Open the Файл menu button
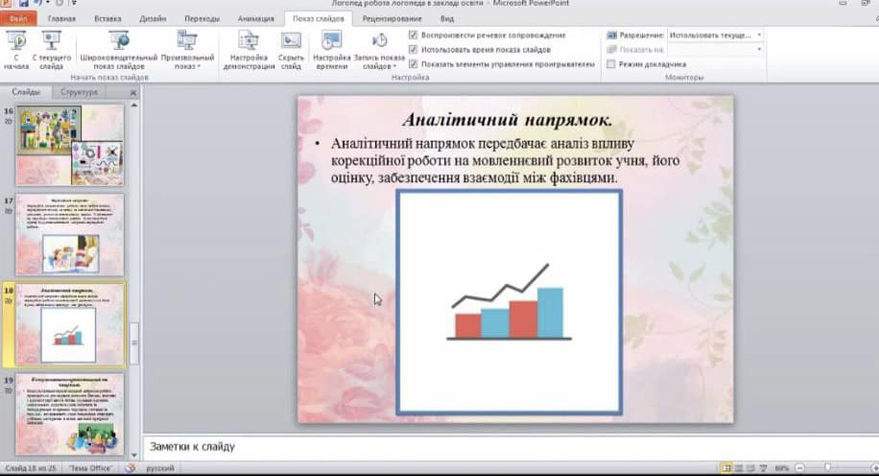879x476 pixels. pos(20,18)
